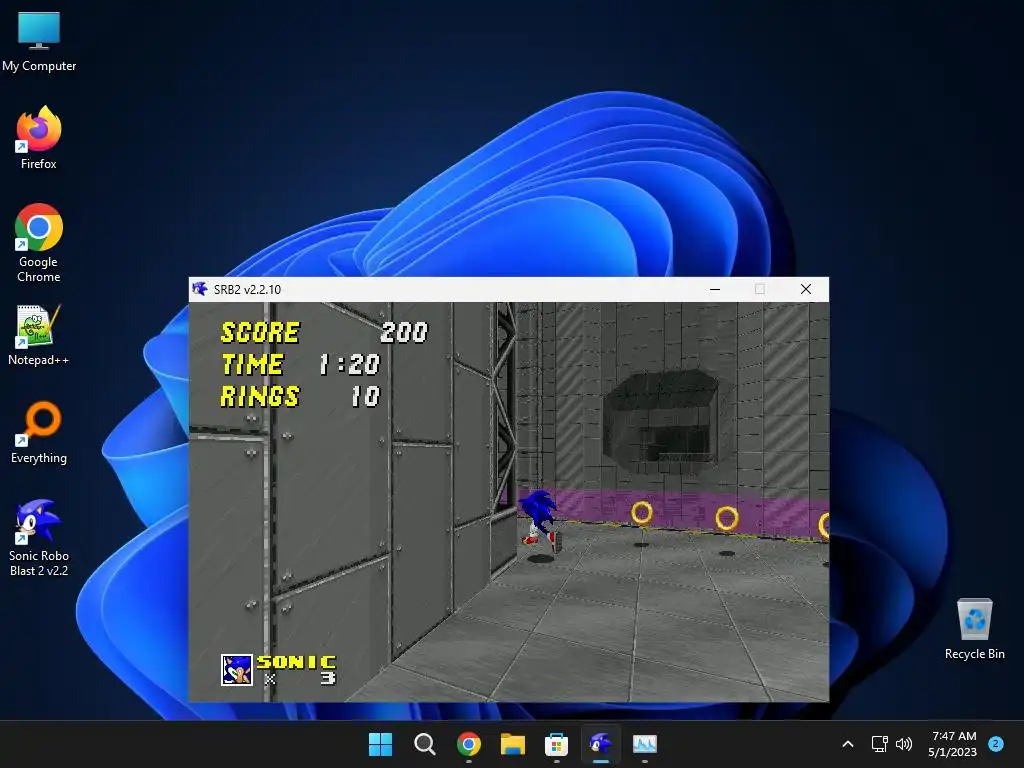This screenshot has height=768, width=1024.
Task: Open the clock showing 7:47 AM
Action: coord(953,744)
